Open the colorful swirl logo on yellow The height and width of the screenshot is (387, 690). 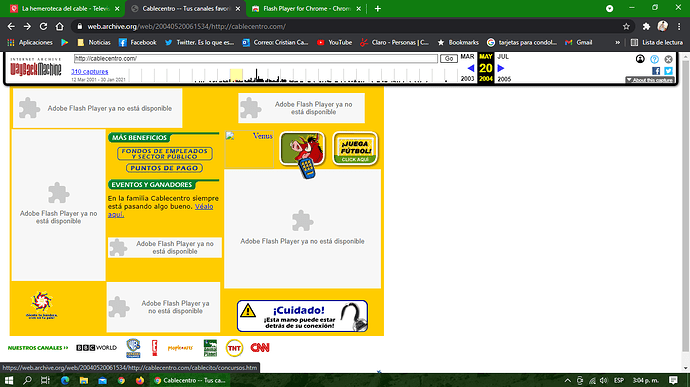(x=41, y=305)
